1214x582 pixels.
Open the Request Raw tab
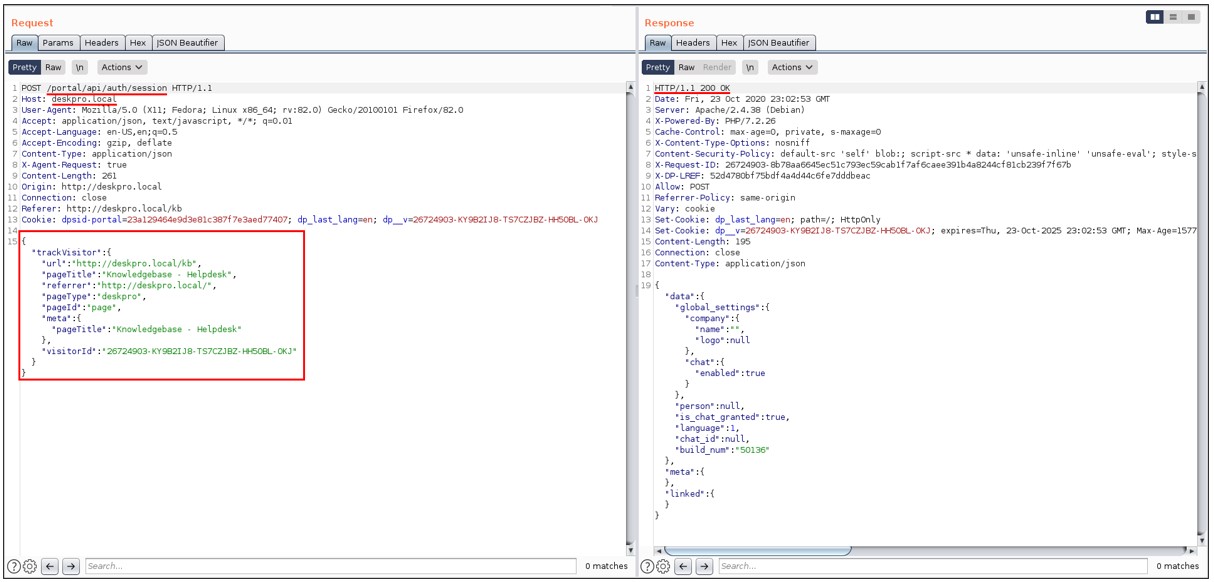click(x=24, y=43)
